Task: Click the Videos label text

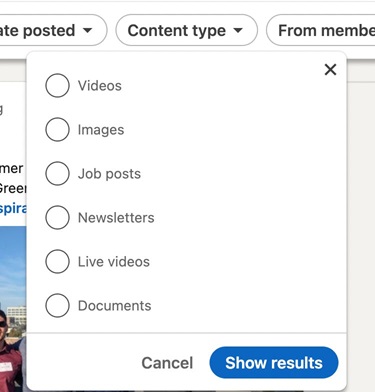Action: (x=100, y=86)
